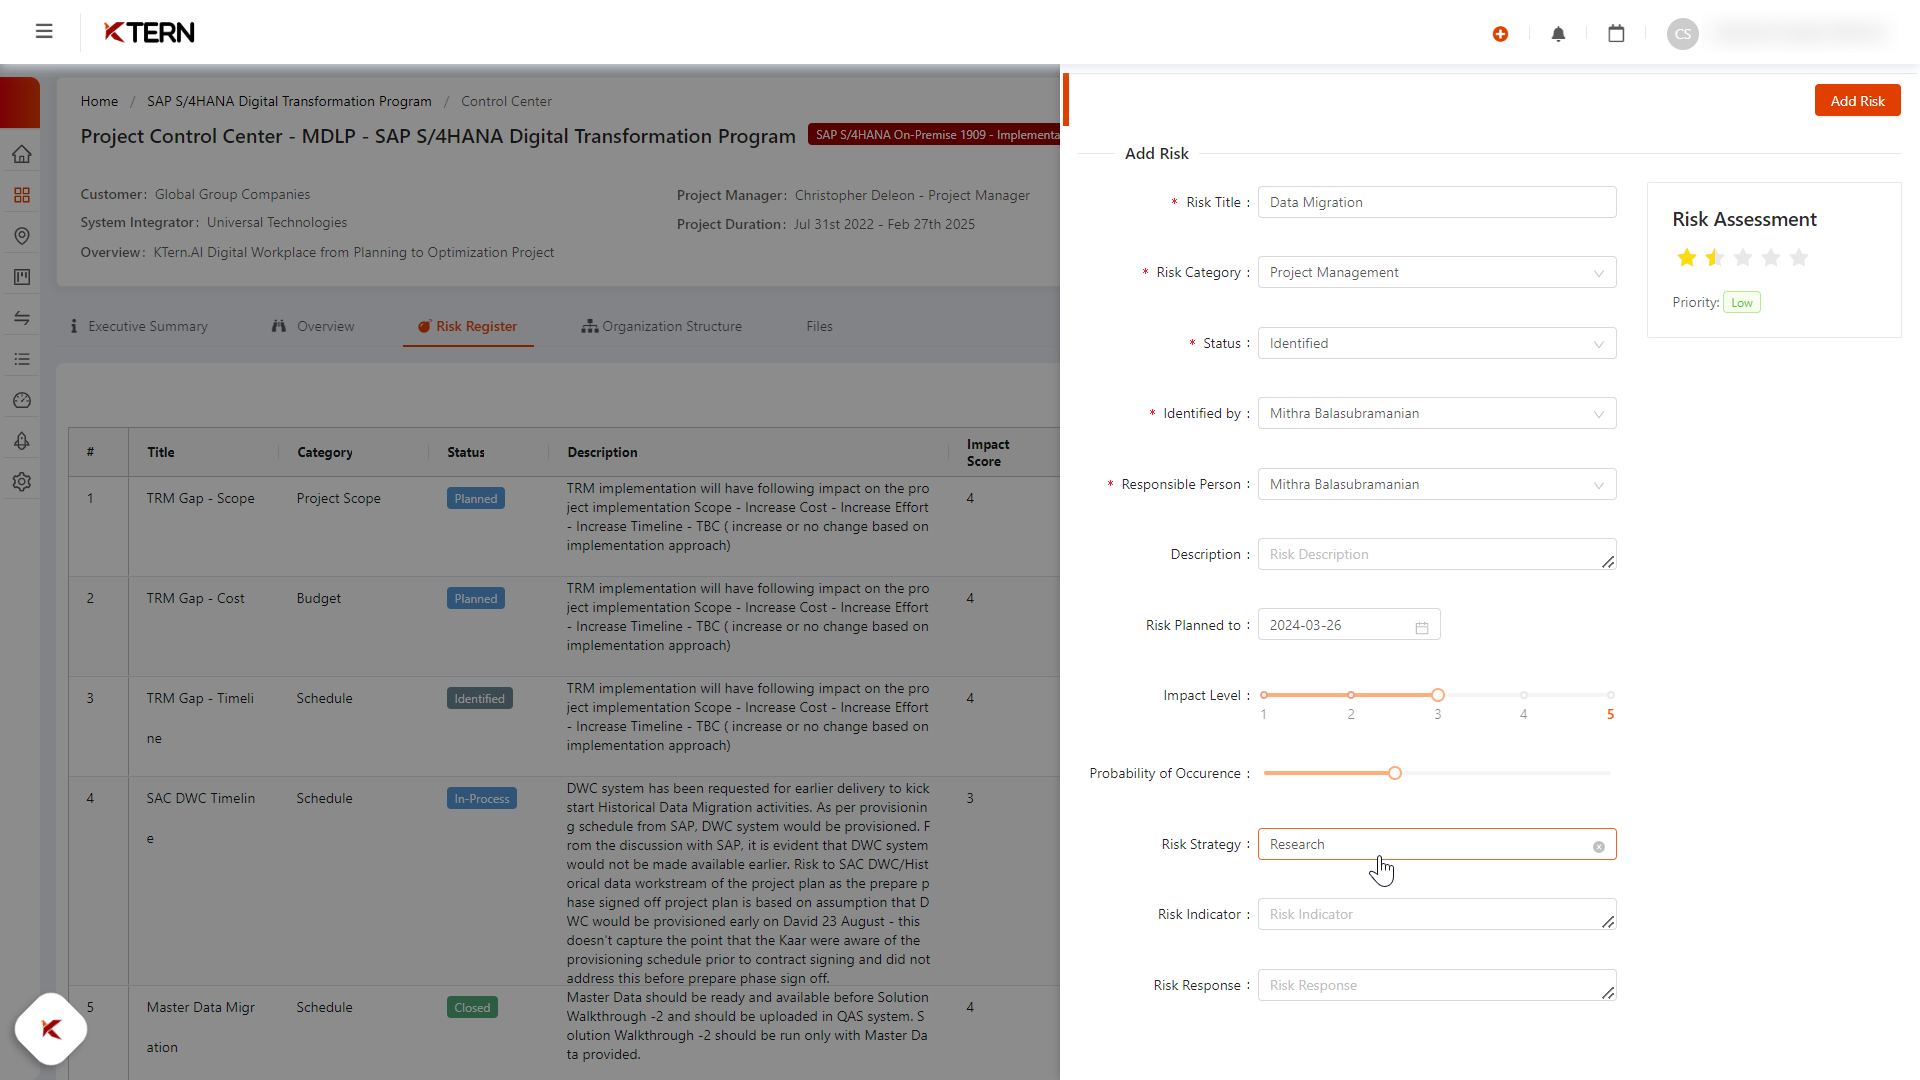The height and width of the screenshot is (1080, 1920).
Task: Click the red plus add icon
Action: [1500, 34]
